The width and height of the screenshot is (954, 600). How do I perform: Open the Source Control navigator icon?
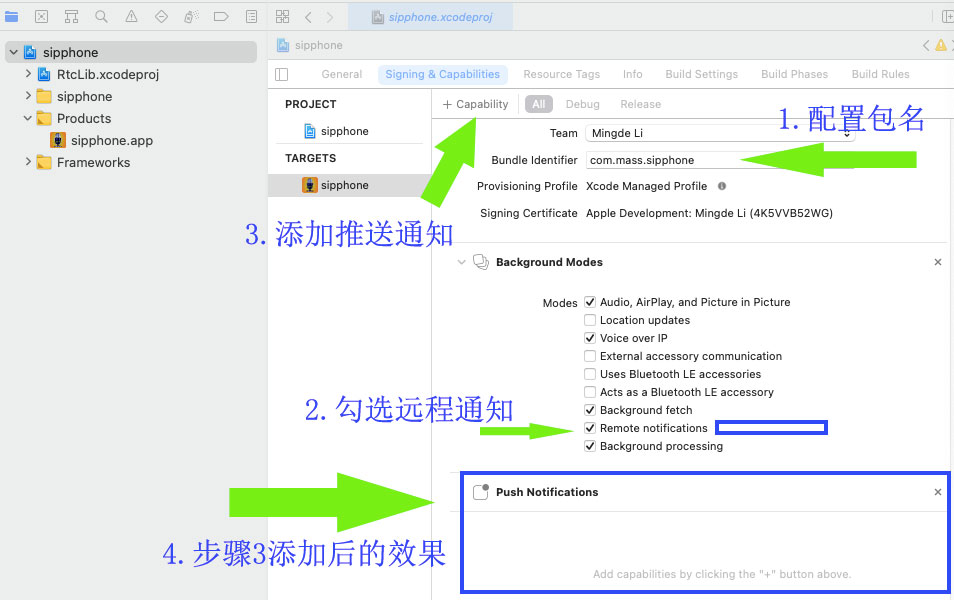[x=41, y=17]
